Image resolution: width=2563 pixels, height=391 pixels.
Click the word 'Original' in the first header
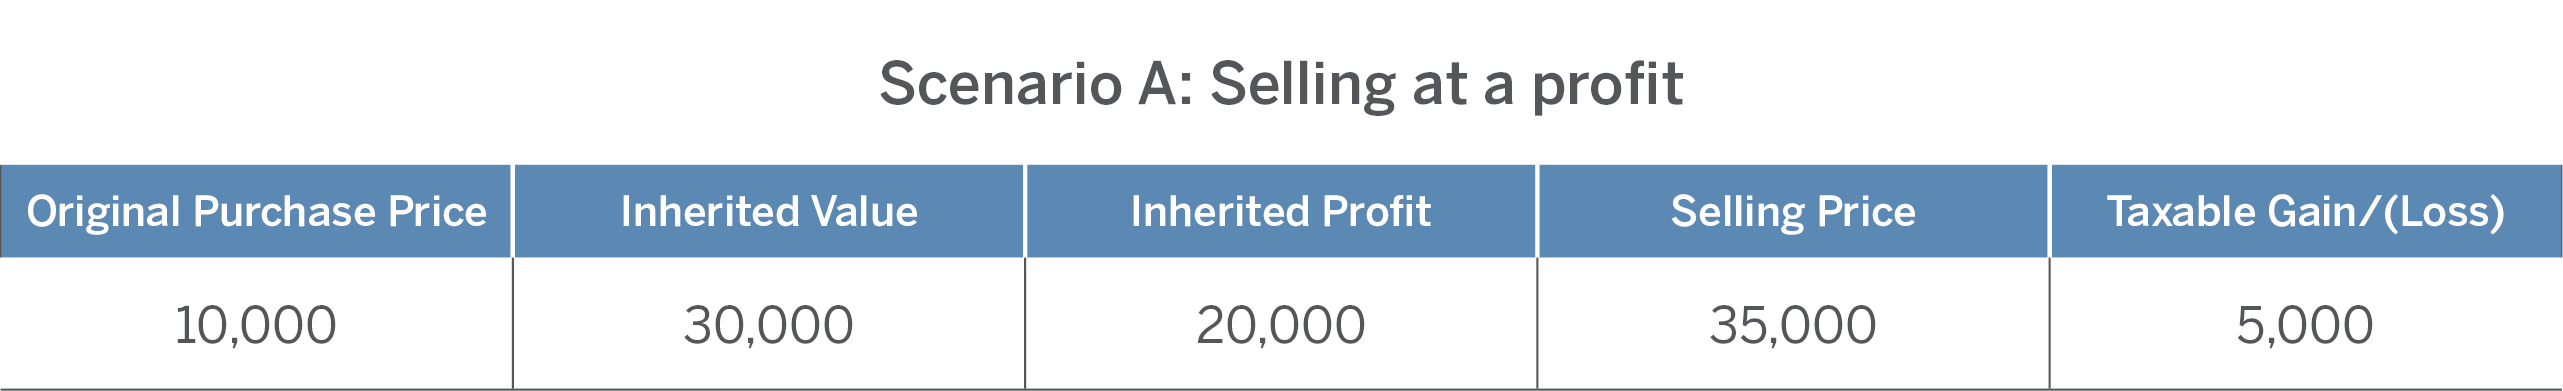click(x=104, y=213)
